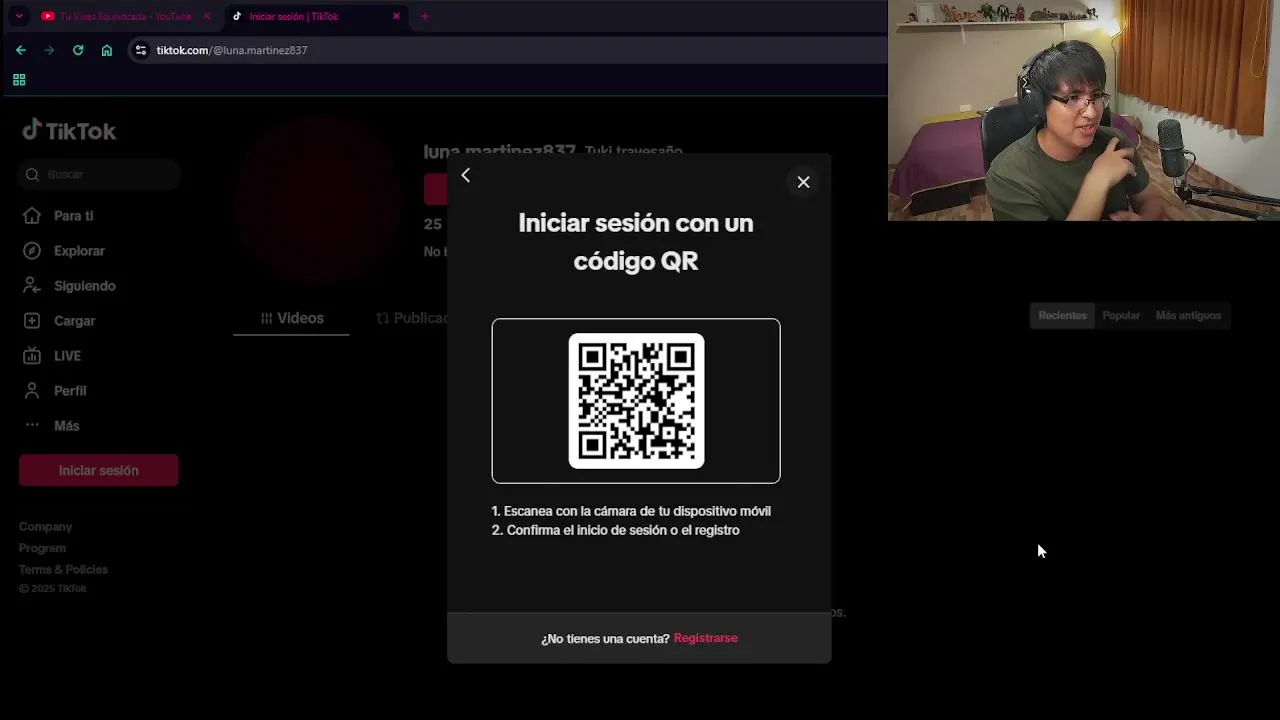View site information icon in address bar
1280x720 pixels.
[x=141, y=50]
